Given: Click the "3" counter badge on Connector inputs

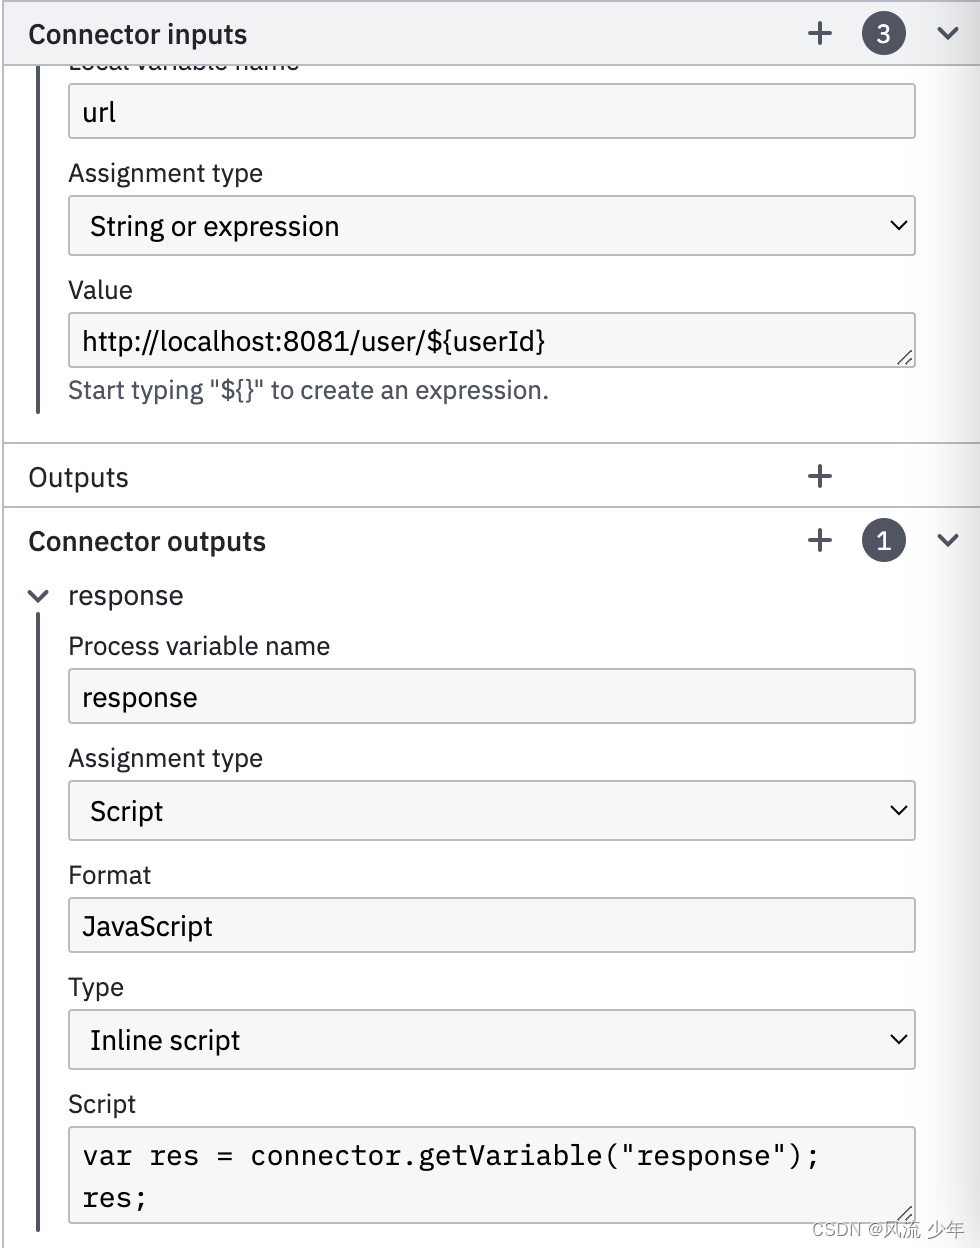Looking at the screenshot, I should pos(884,33).
